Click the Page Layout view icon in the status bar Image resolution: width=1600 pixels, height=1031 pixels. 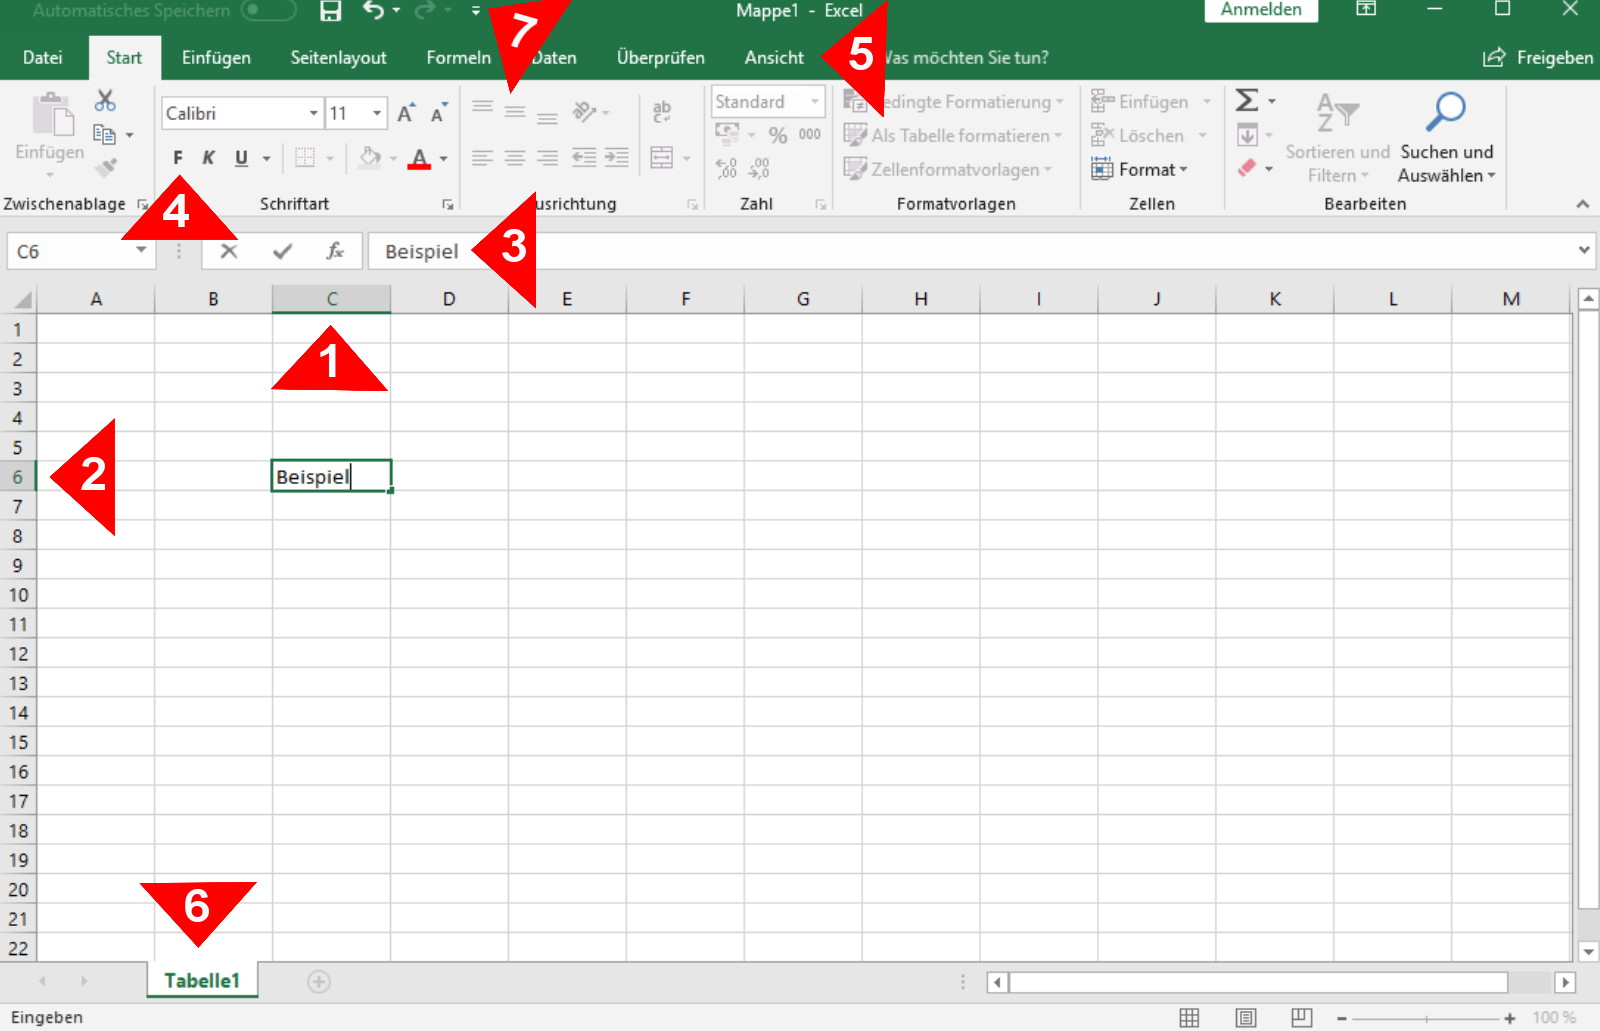pos(1245,1017)
